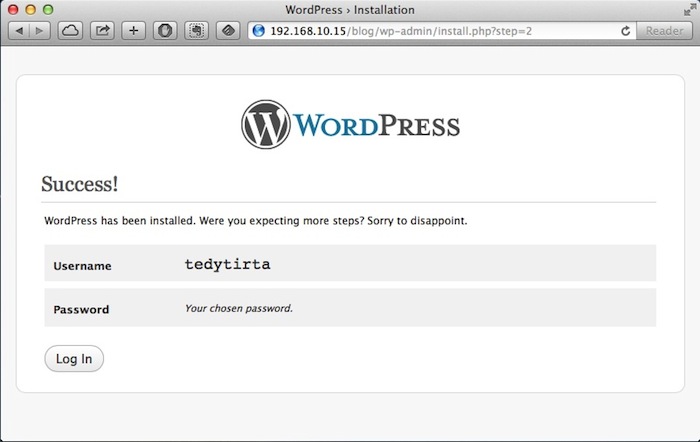
Task: Click the octagon stop-shaped extension icon
Action: (x=165, y=31)
